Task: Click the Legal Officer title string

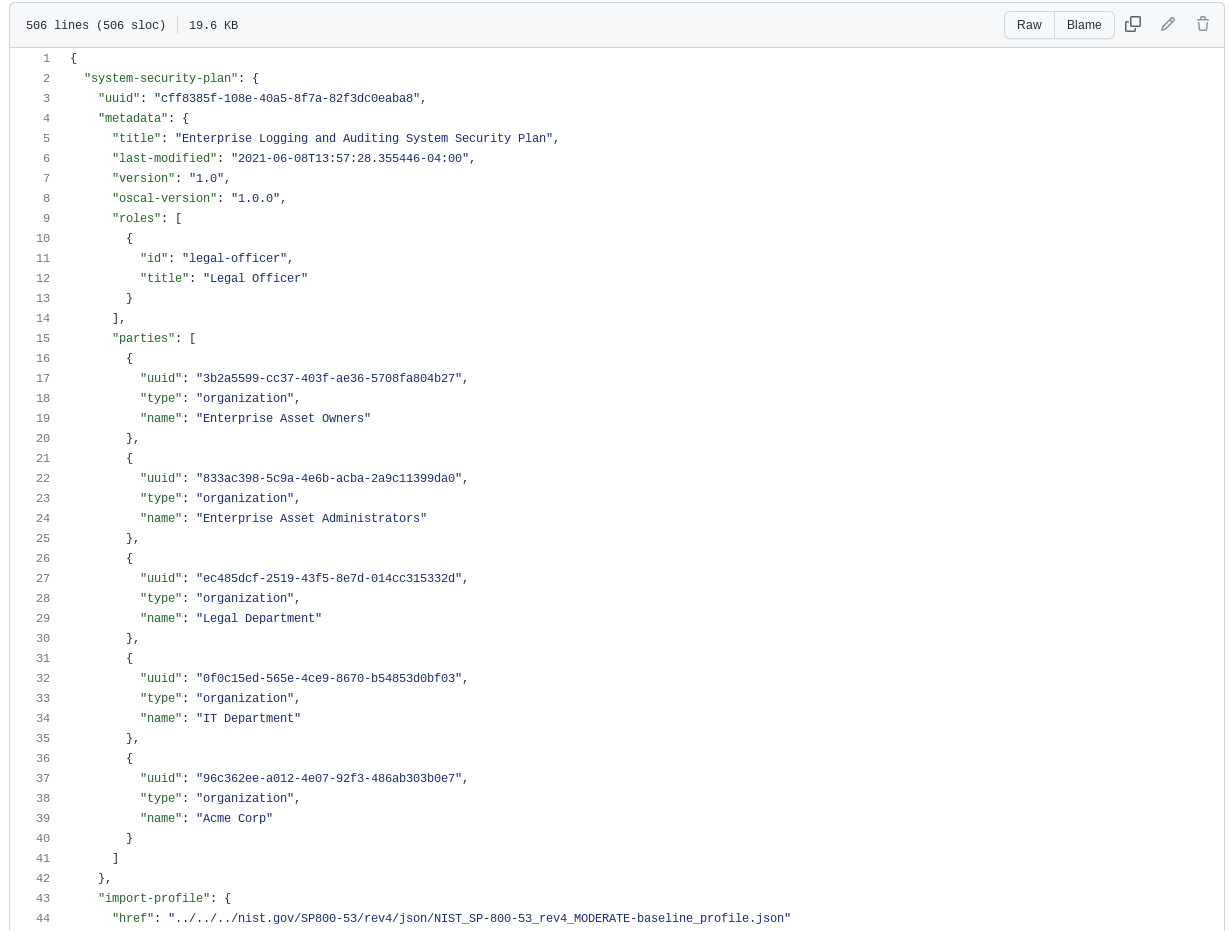Action: pos(256,278)
